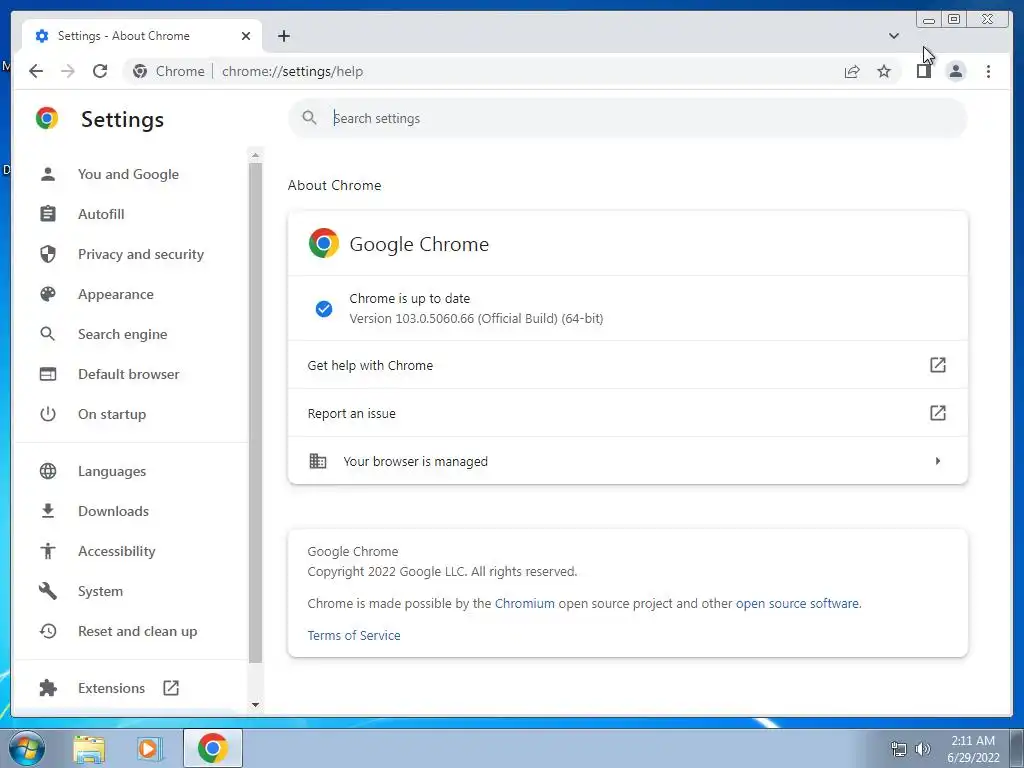Screen dimensions: 1024x768
Task: Click the Downloads arrow icon
Action: click(x=48, y=511)
